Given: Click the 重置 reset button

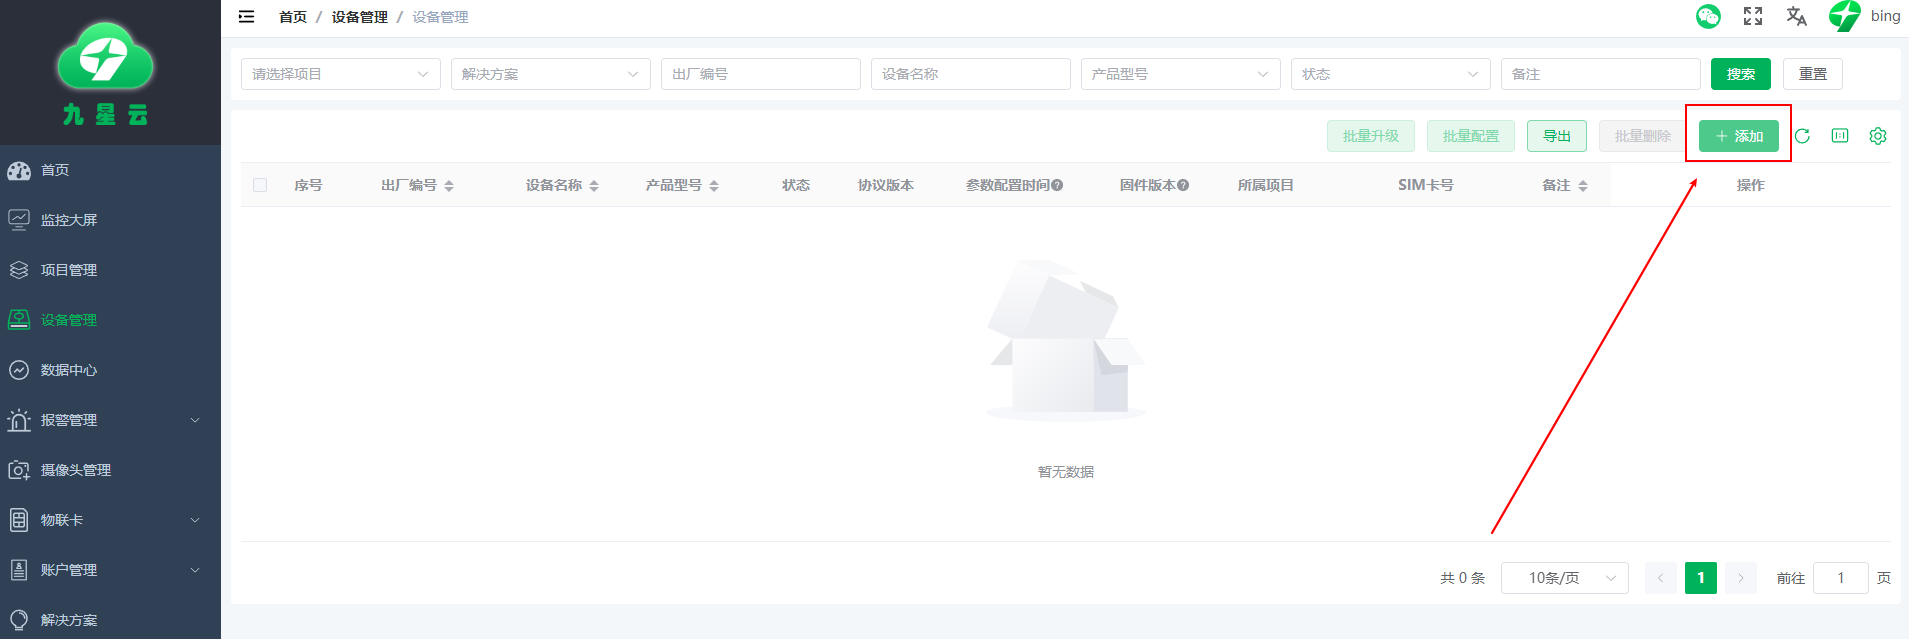Looking at the screenshot, I should click(x=1813, y=74).
